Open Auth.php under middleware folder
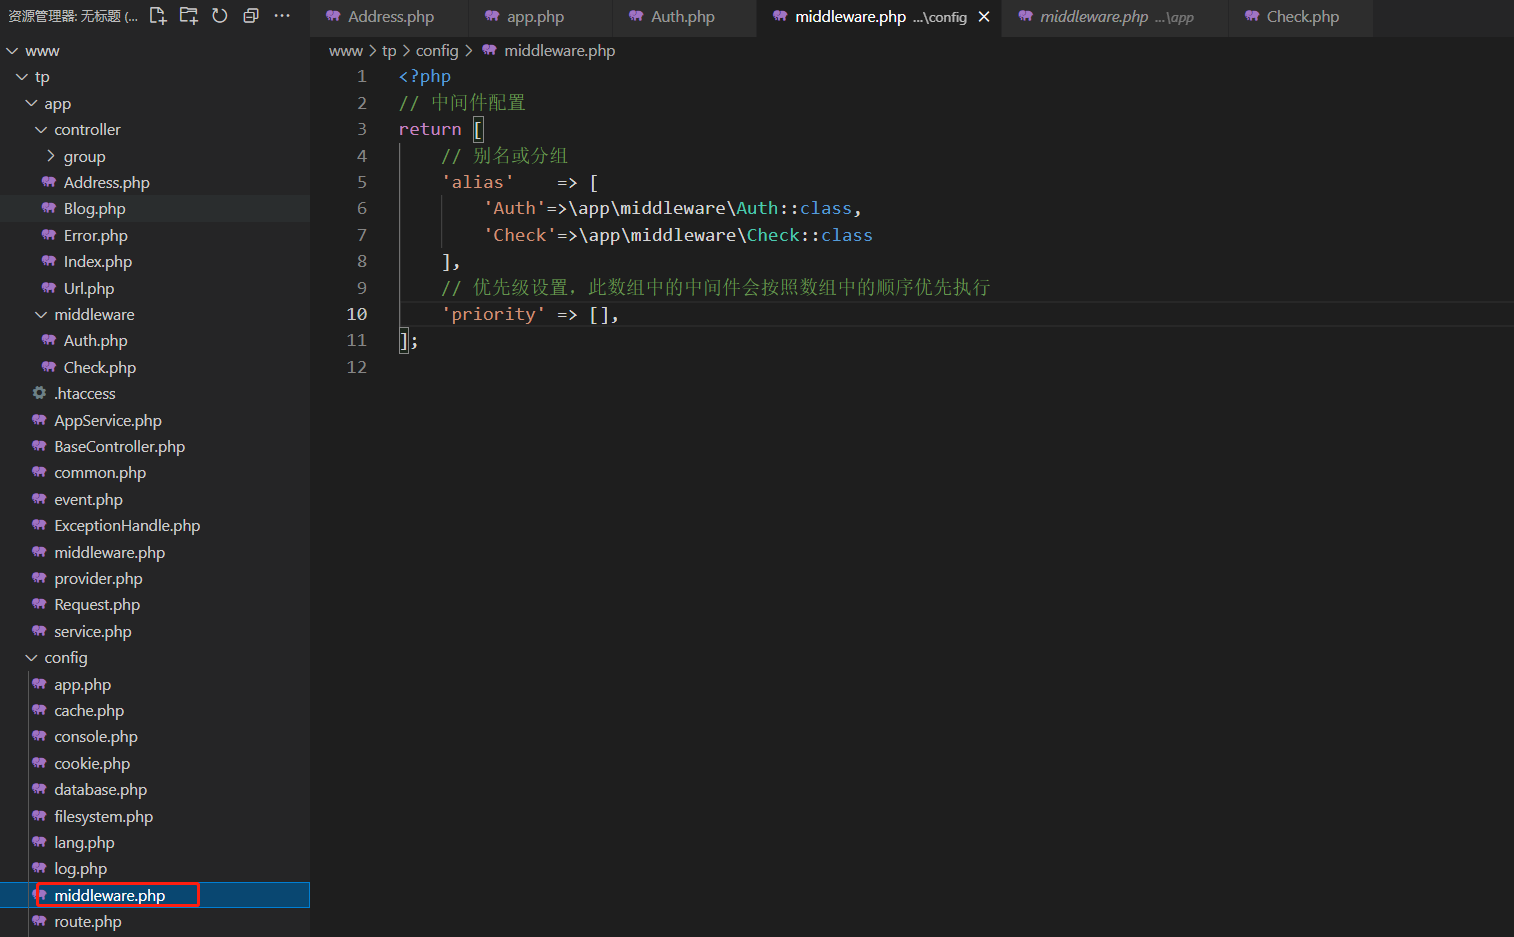 click(x=155, y=341)
